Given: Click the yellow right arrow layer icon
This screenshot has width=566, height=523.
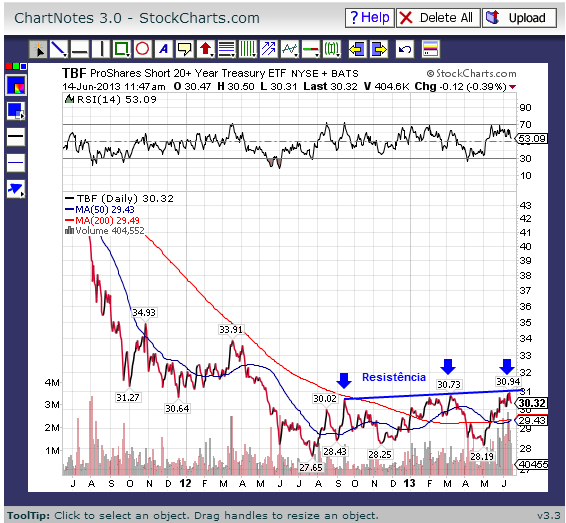Looking at the screenshot, I should pyautogui.click(x=378, y=49).
